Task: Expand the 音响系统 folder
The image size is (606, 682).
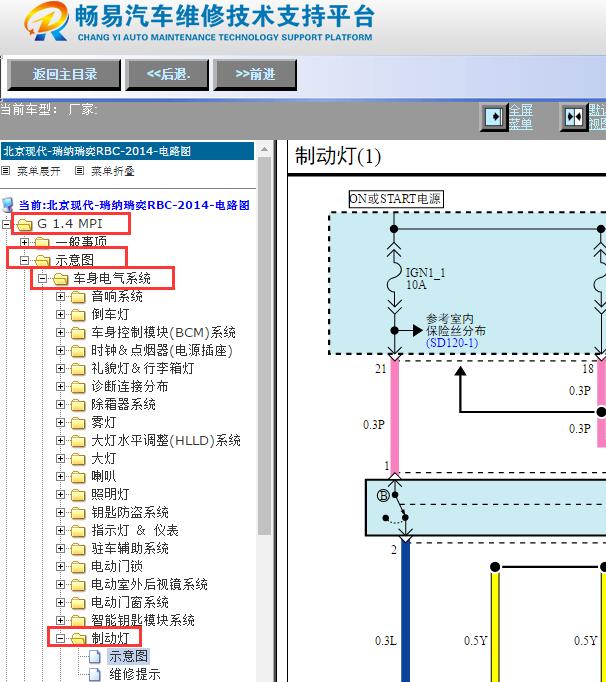Action: (60, 297)
